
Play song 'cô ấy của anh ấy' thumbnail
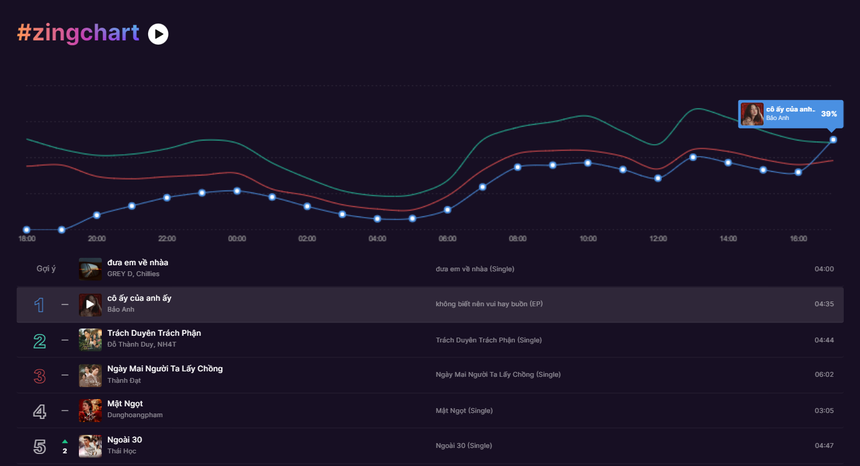(90, 304)
